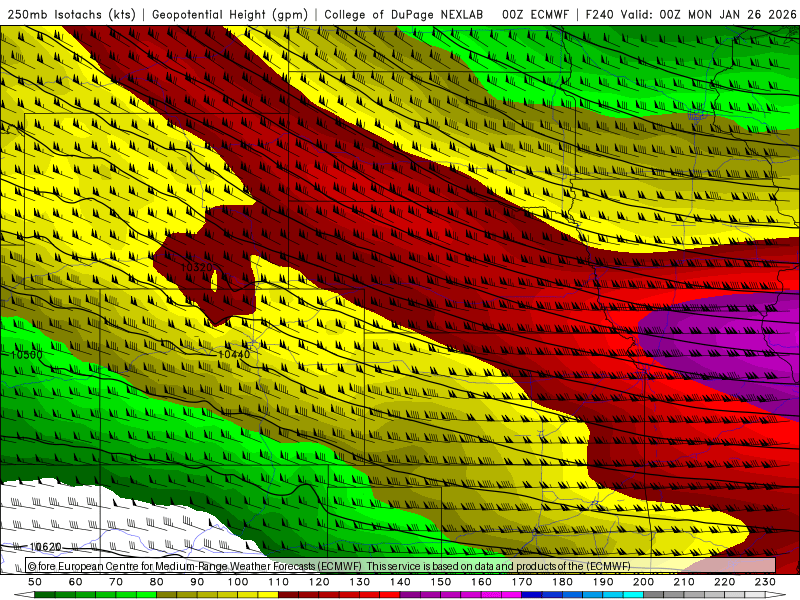Click the 10440 height contour label
Image resolution: width=800 pixels, height=600 pixels.
point(234,354)
